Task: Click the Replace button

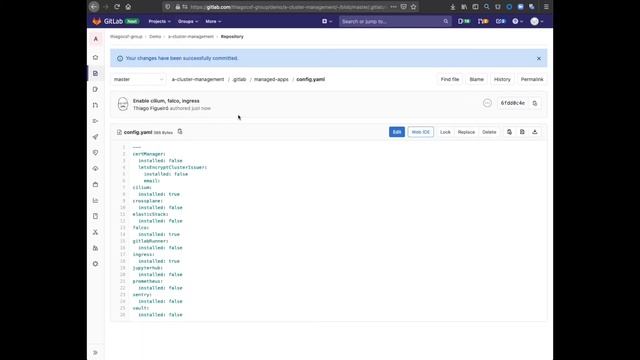Action: tap(466, 132)
